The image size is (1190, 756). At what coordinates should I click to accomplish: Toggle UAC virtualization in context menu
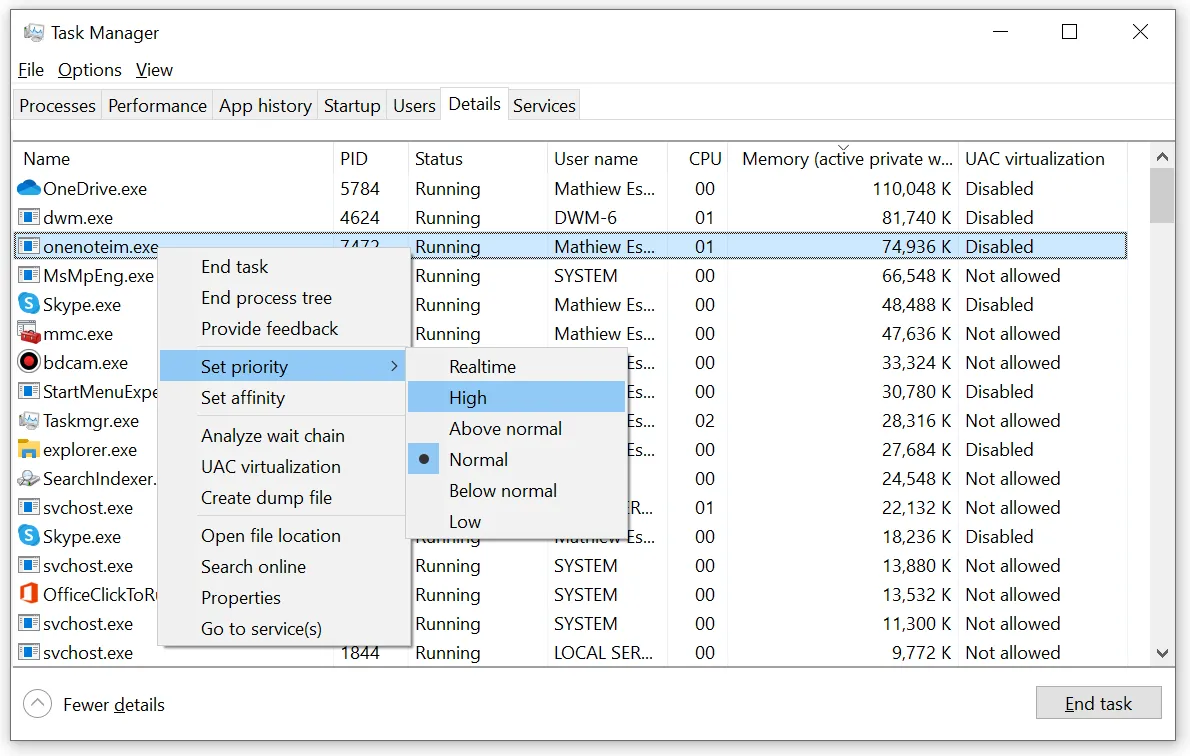pyautogui.click(x=282, y=467)
